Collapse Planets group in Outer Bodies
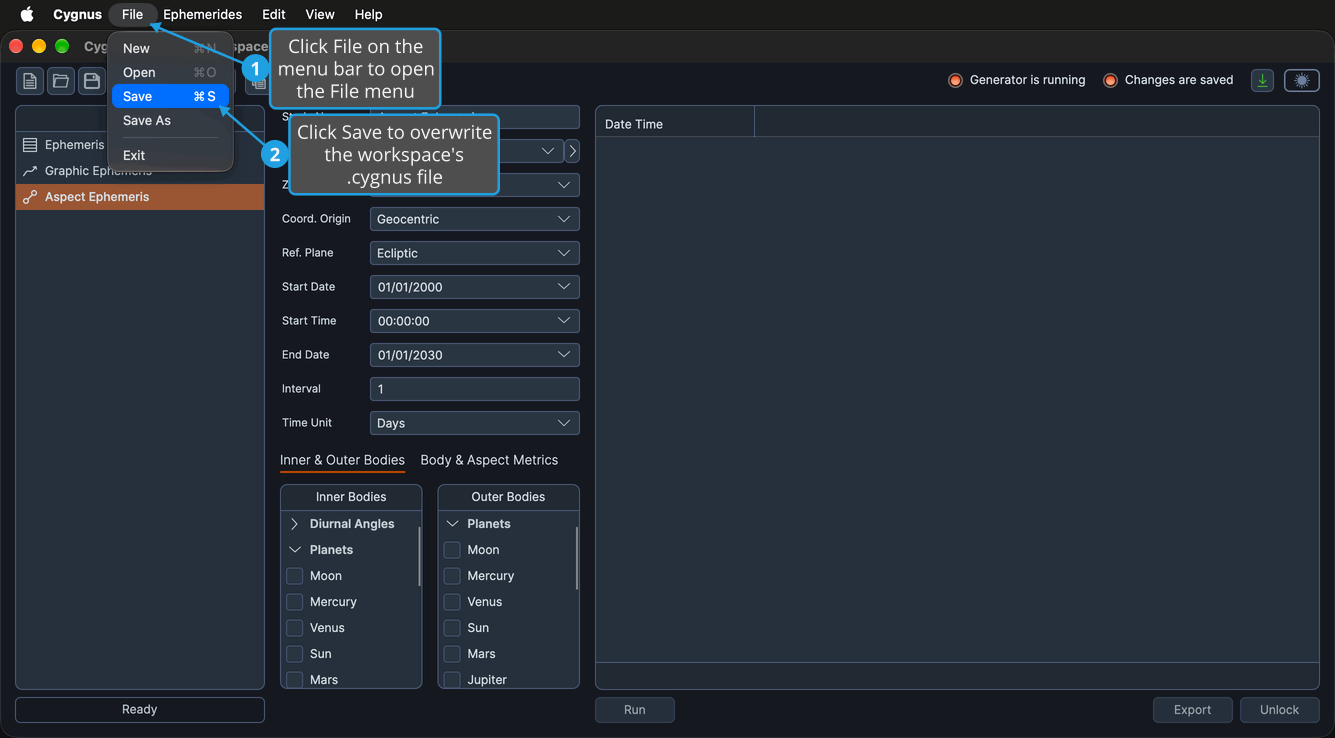Screen dimensions: 1335x738 tap(452, 524)
